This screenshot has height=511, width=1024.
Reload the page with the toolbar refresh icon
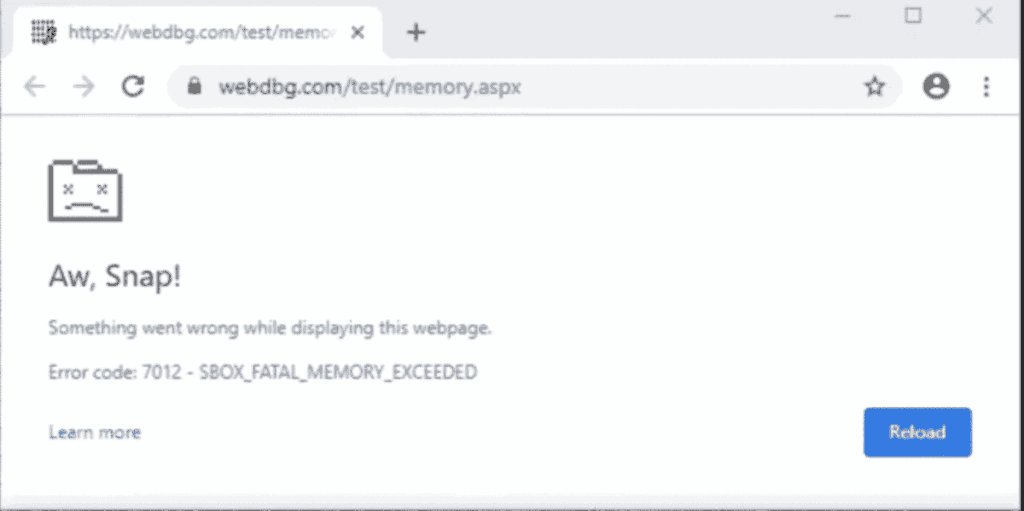[133, 86]
